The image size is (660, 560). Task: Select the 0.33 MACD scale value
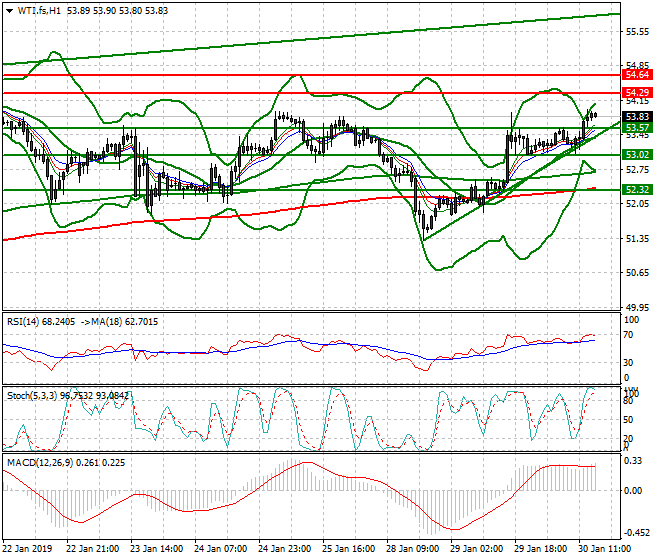coord(633,461)
